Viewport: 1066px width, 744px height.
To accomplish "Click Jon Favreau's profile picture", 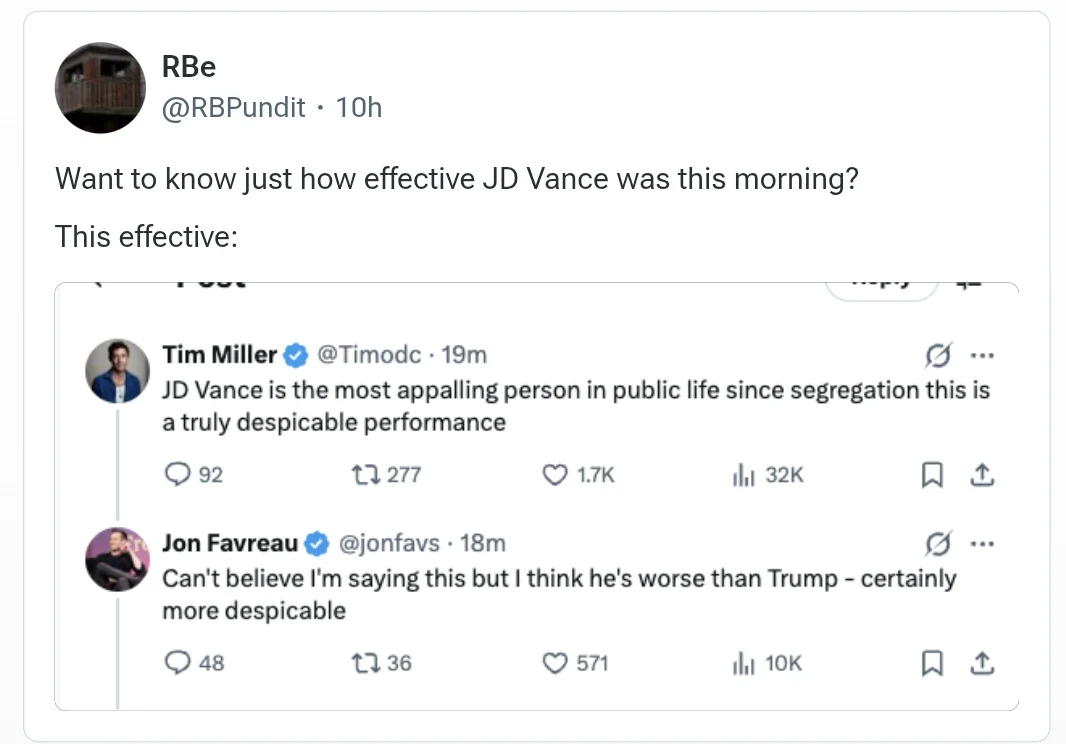I will click(118, 559).
